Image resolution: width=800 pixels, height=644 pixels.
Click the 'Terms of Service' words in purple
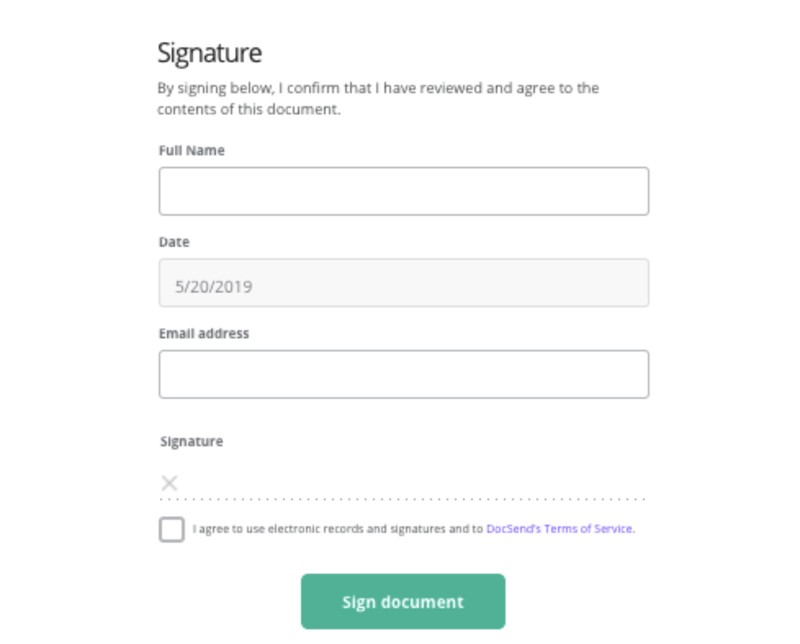coord(588,529)
